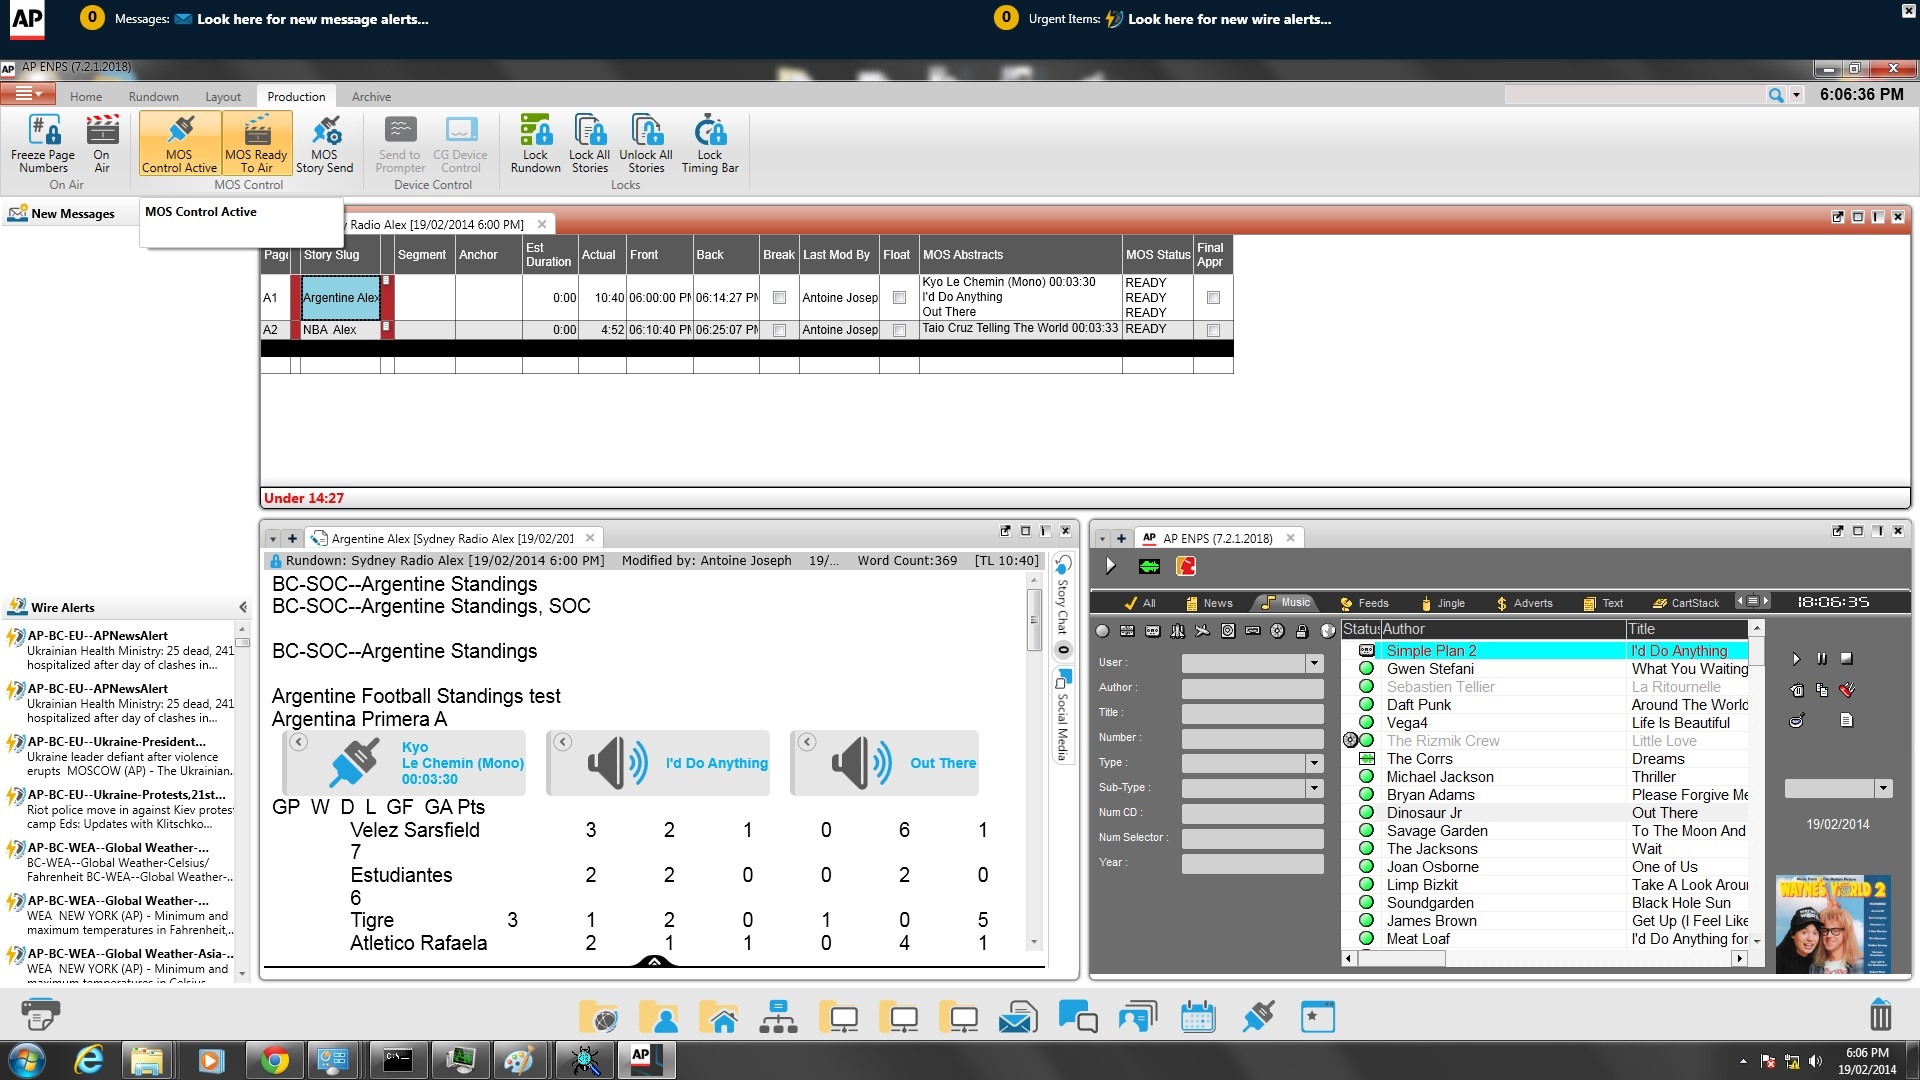Enable Float for the Argentine Alex story
The image size is (1920, 1080).
[898, 297]
